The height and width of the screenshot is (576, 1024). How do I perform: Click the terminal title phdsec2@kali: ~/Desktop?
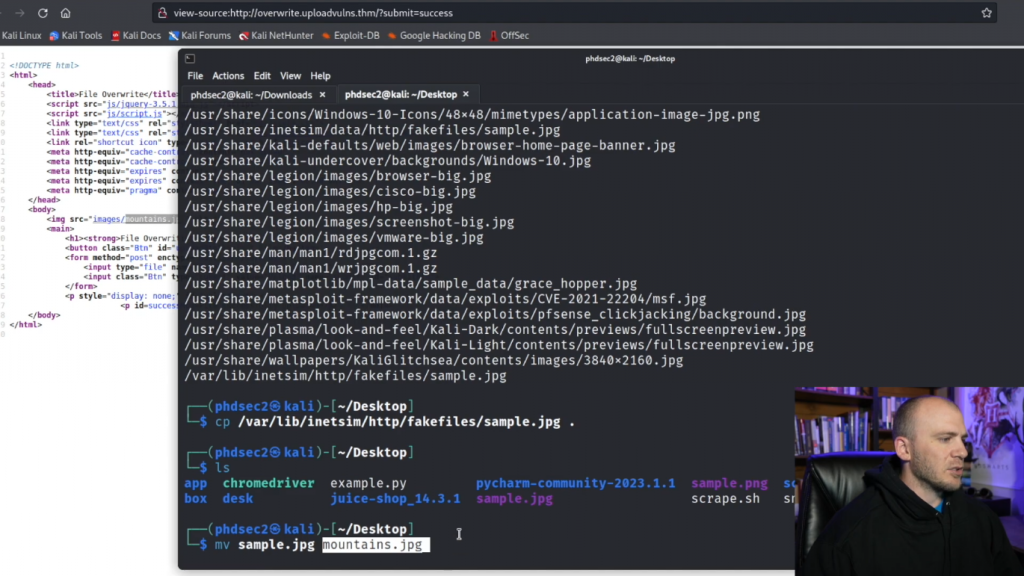630,58
